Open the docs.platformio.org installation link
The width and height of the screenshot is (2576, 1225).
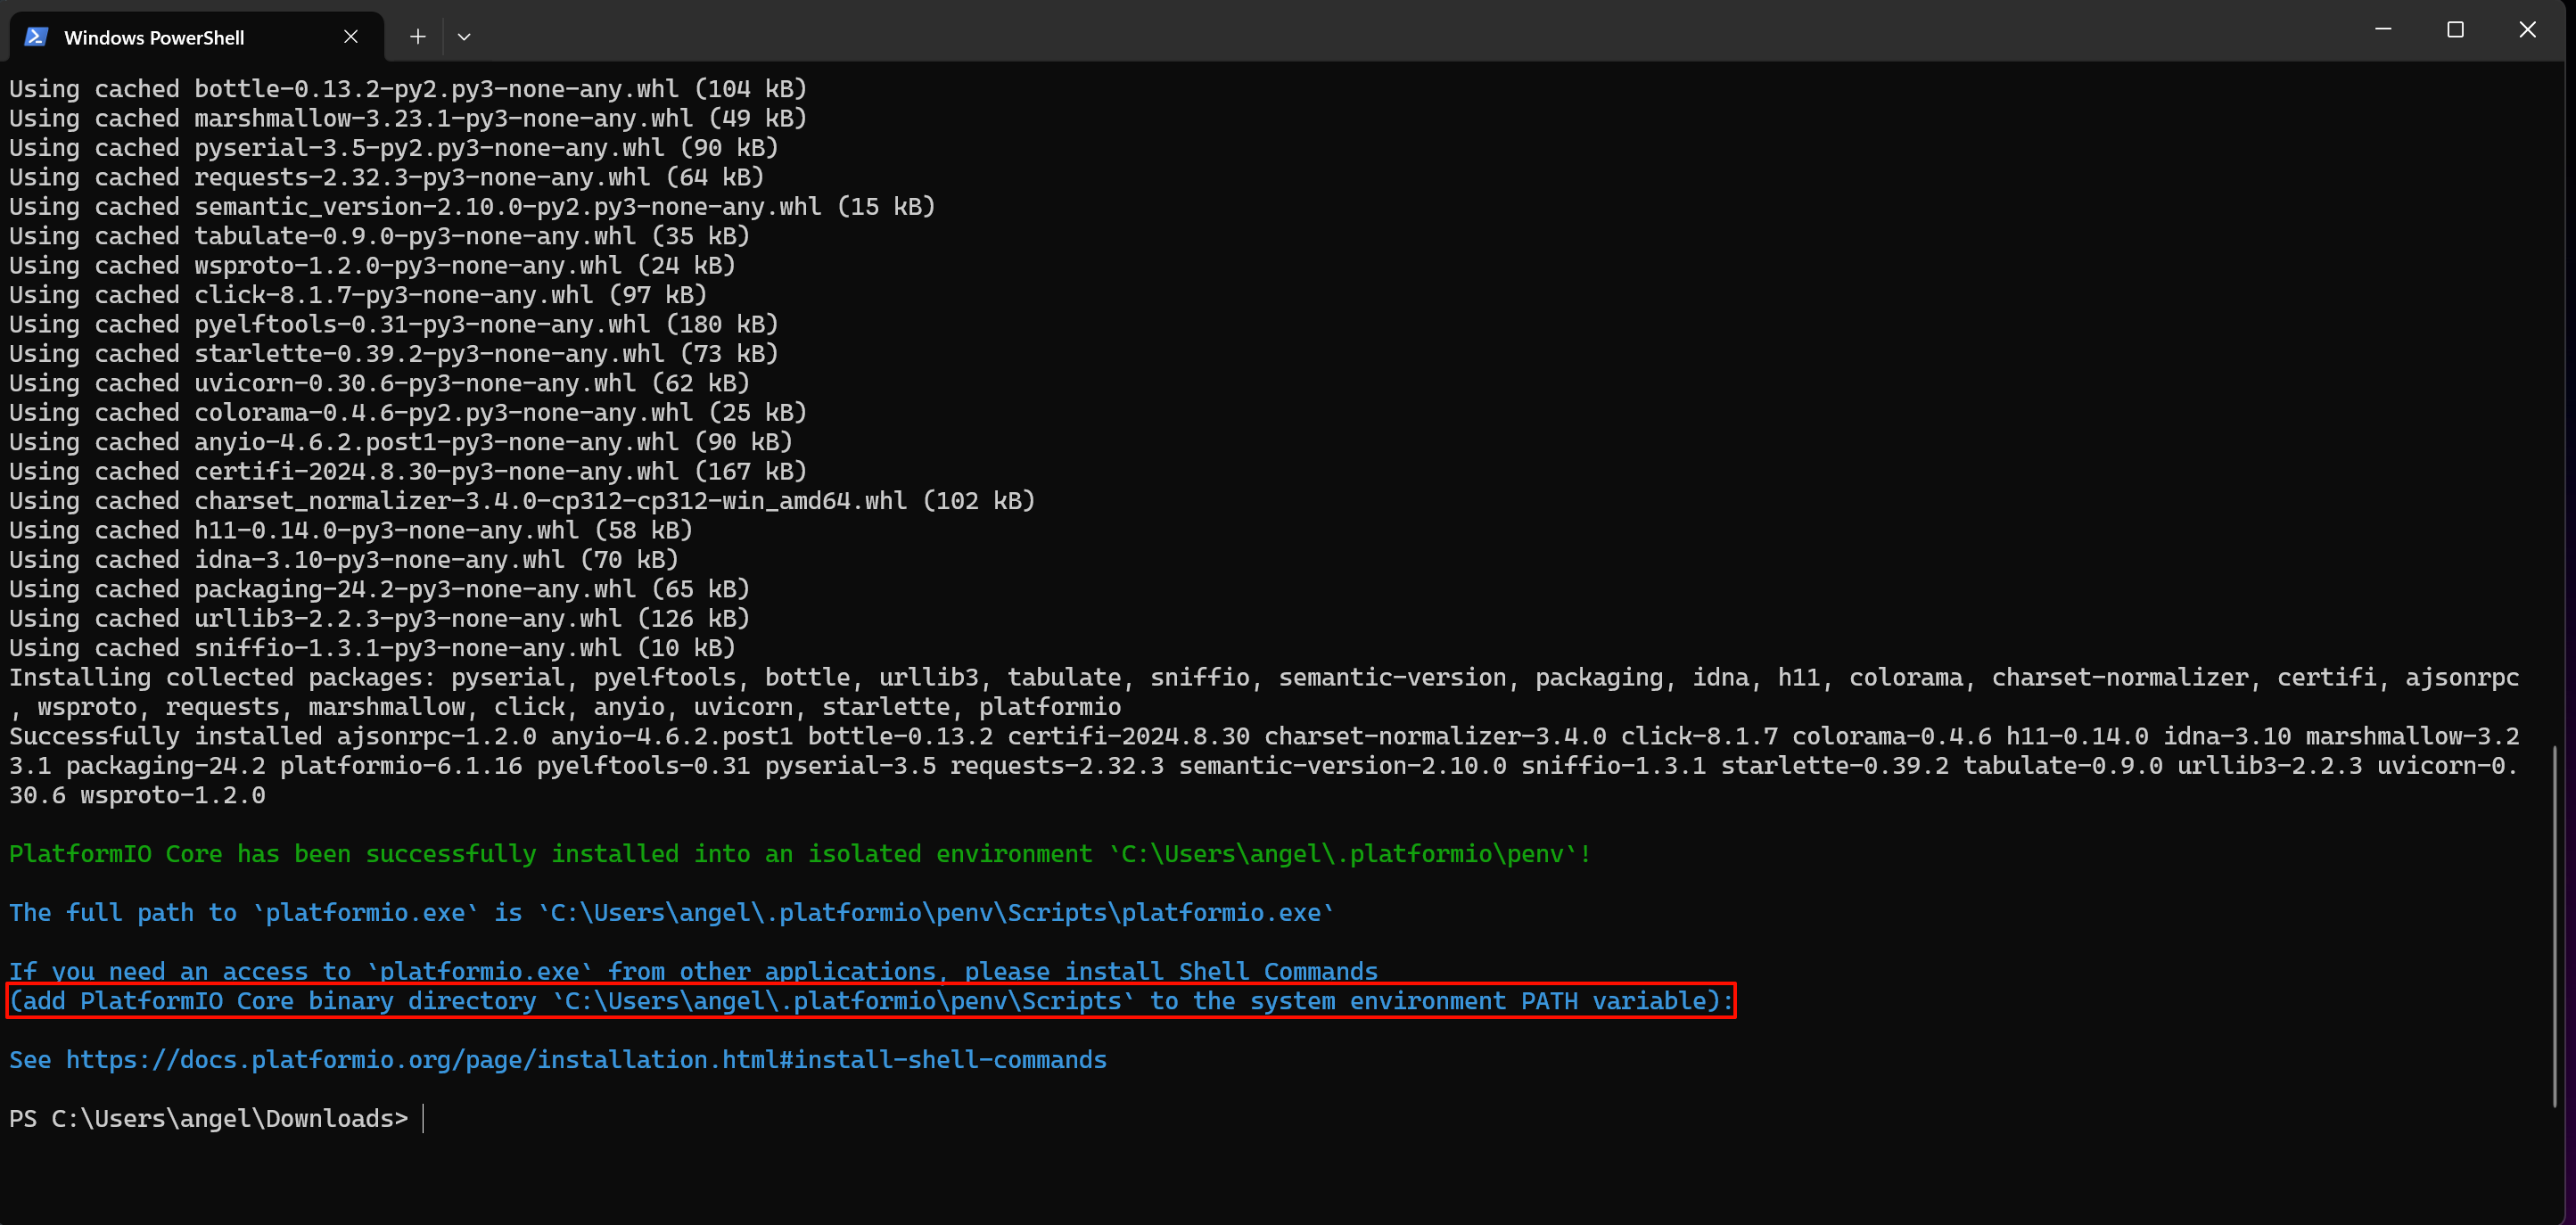(586, 1060)
